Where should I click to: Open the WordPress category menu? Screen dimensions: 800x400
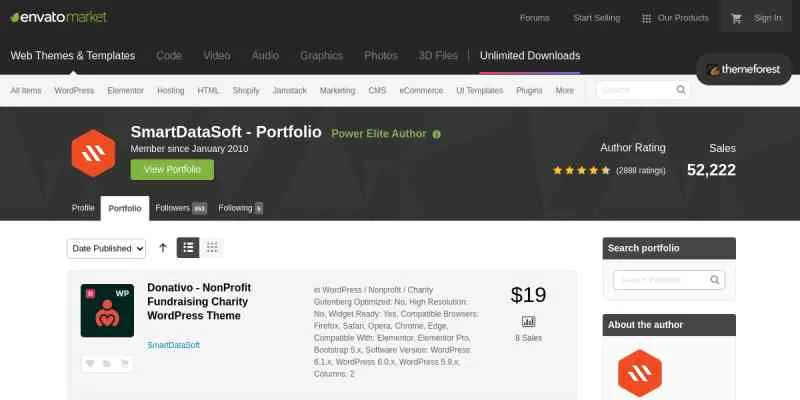tap(74, 90)
